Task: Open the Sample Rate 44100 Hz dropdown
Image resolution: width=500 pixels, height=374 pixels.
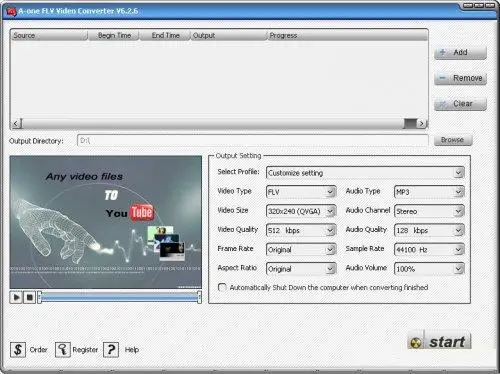Action: coord(429,250)
